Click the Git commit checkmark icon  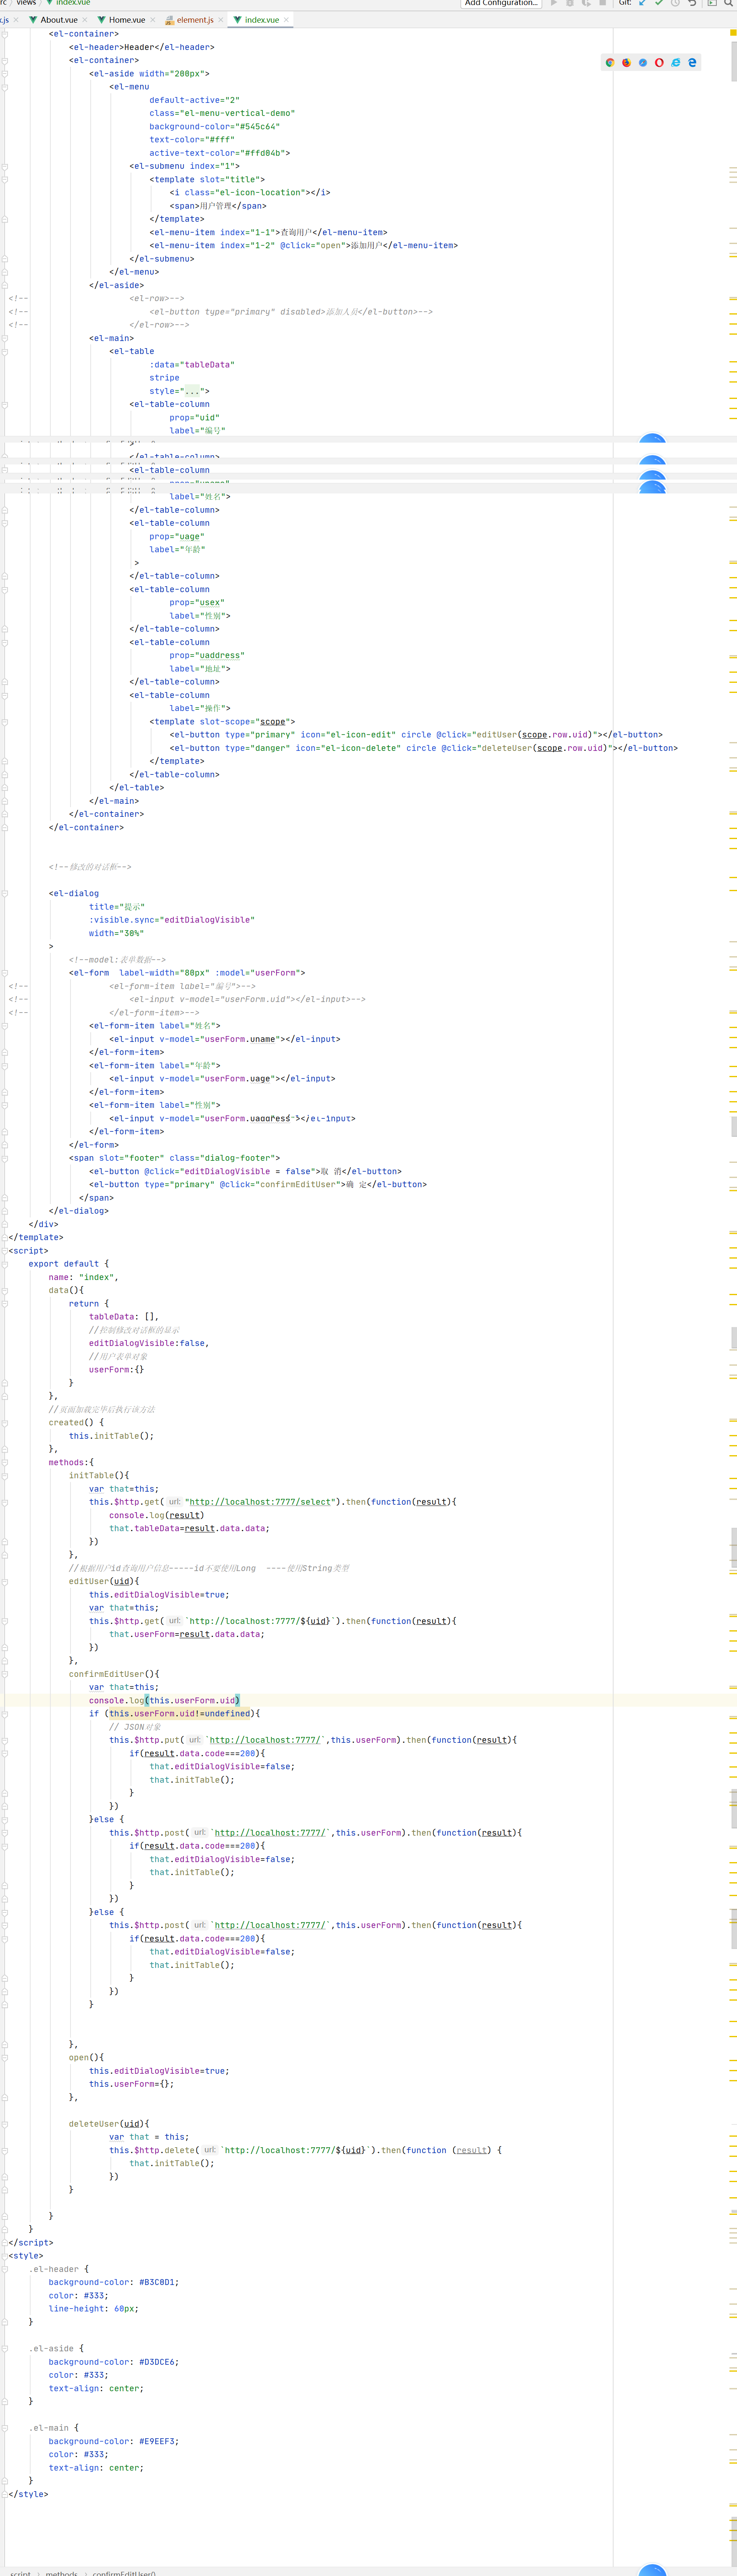coord(658,3)
